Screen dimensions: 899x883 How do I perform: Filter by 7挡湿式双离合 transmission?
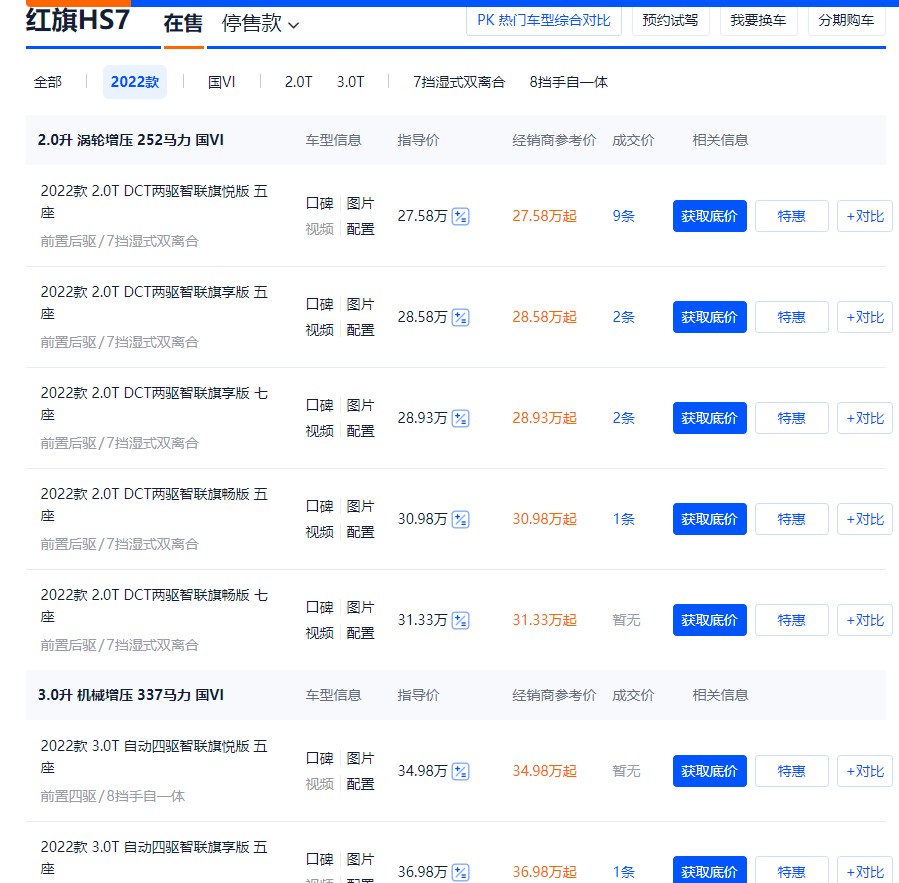[459, 82]
